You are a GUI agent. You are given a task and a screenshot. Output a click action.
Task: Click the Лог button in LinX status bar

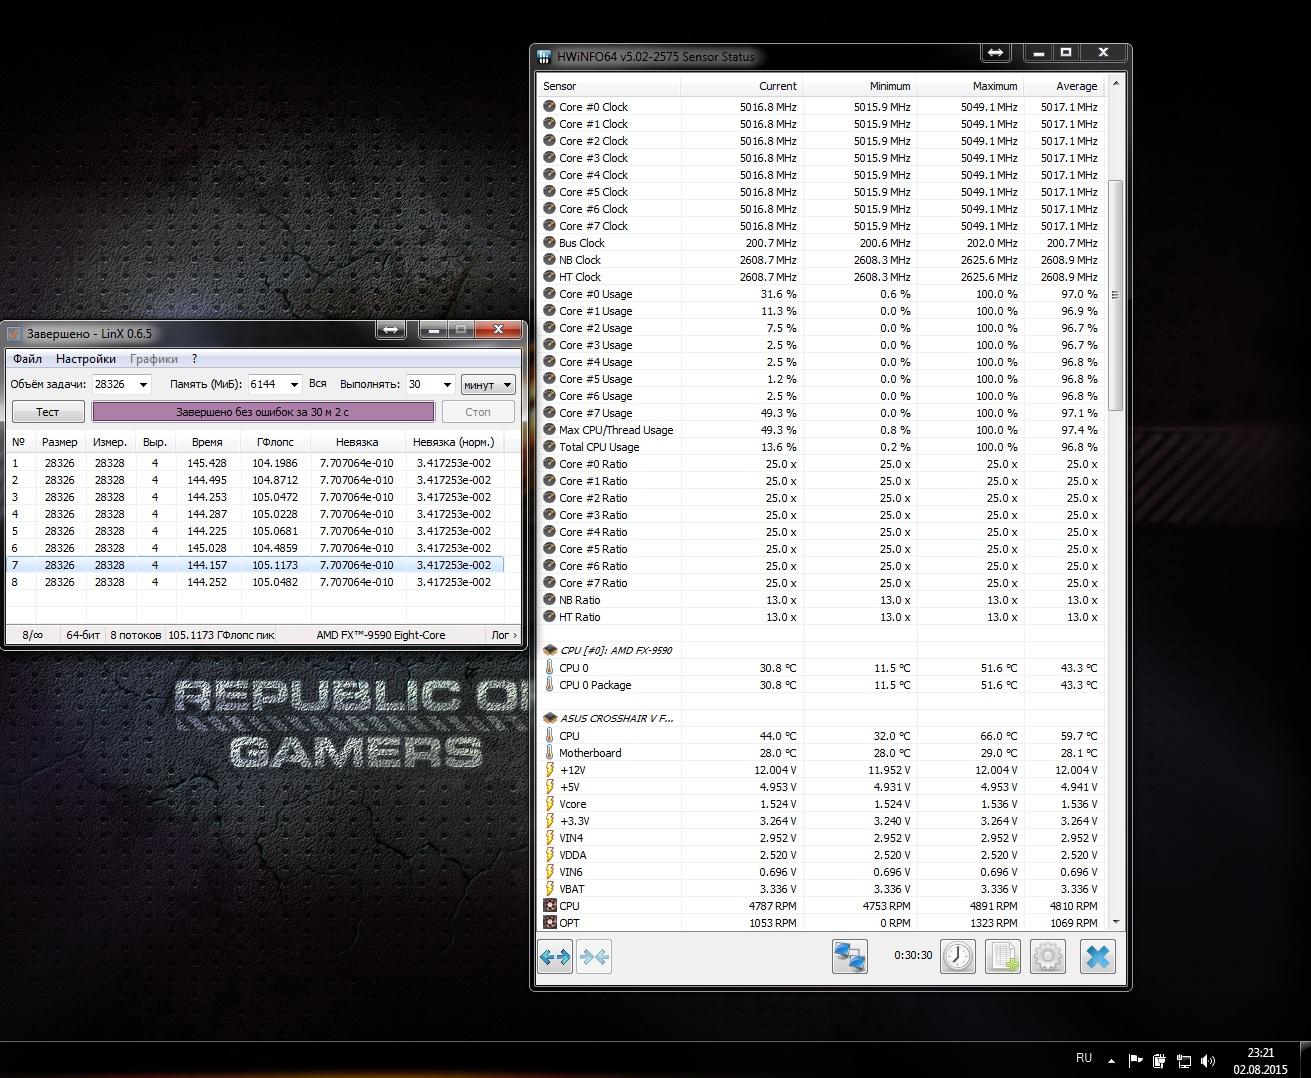pos(503,635)
